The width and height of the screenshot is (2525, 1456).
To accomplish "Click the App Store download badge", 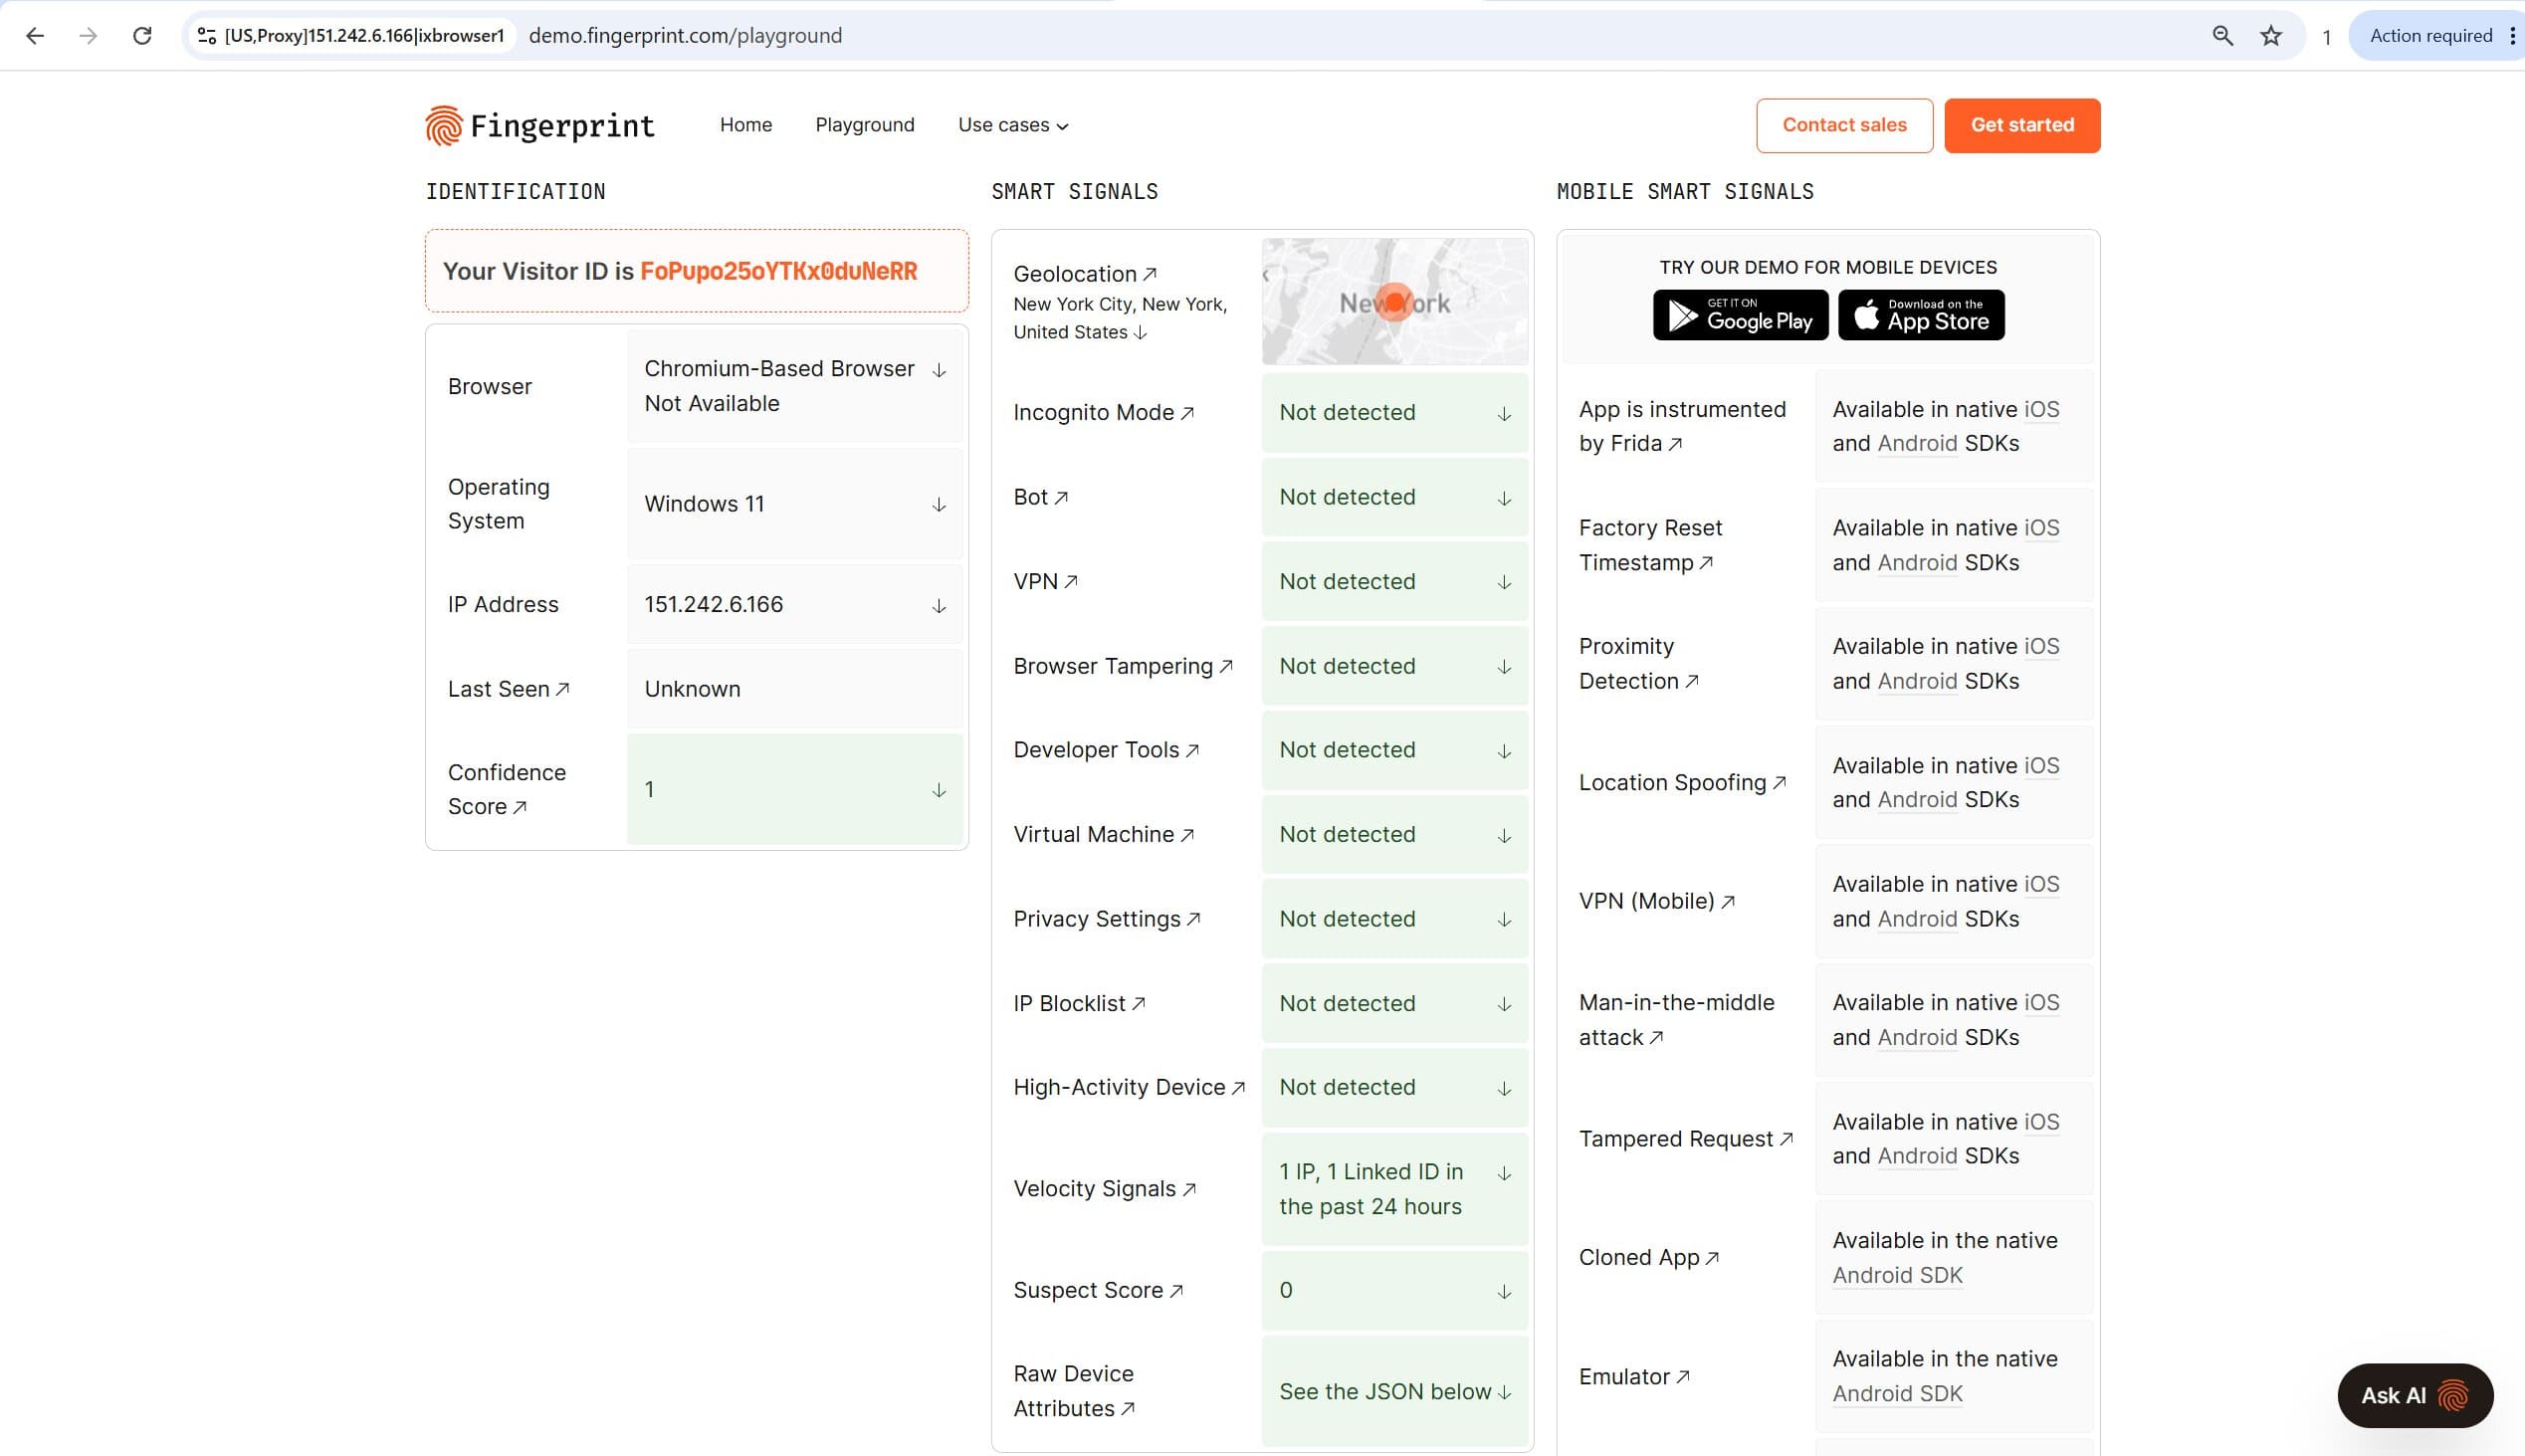I will [1921, 315].
